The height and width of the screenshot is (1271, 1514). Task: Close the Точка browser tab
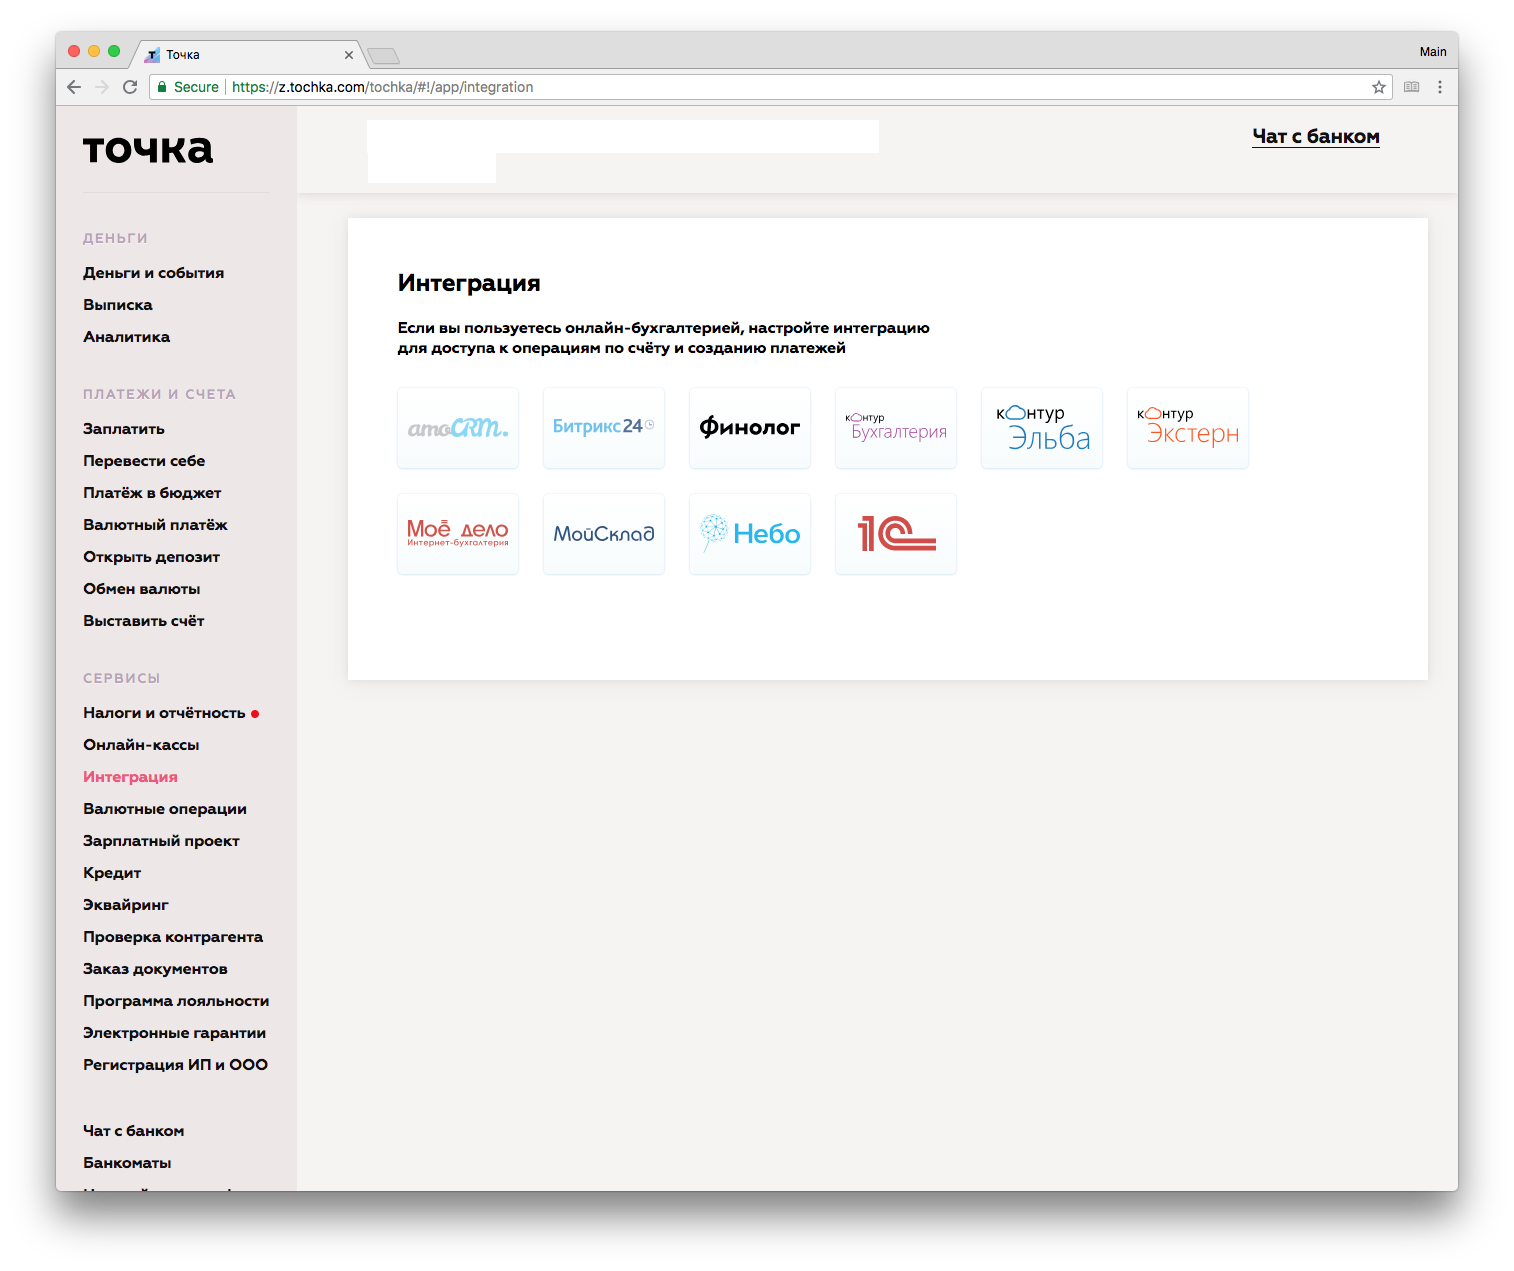click(x=349, y=55)
